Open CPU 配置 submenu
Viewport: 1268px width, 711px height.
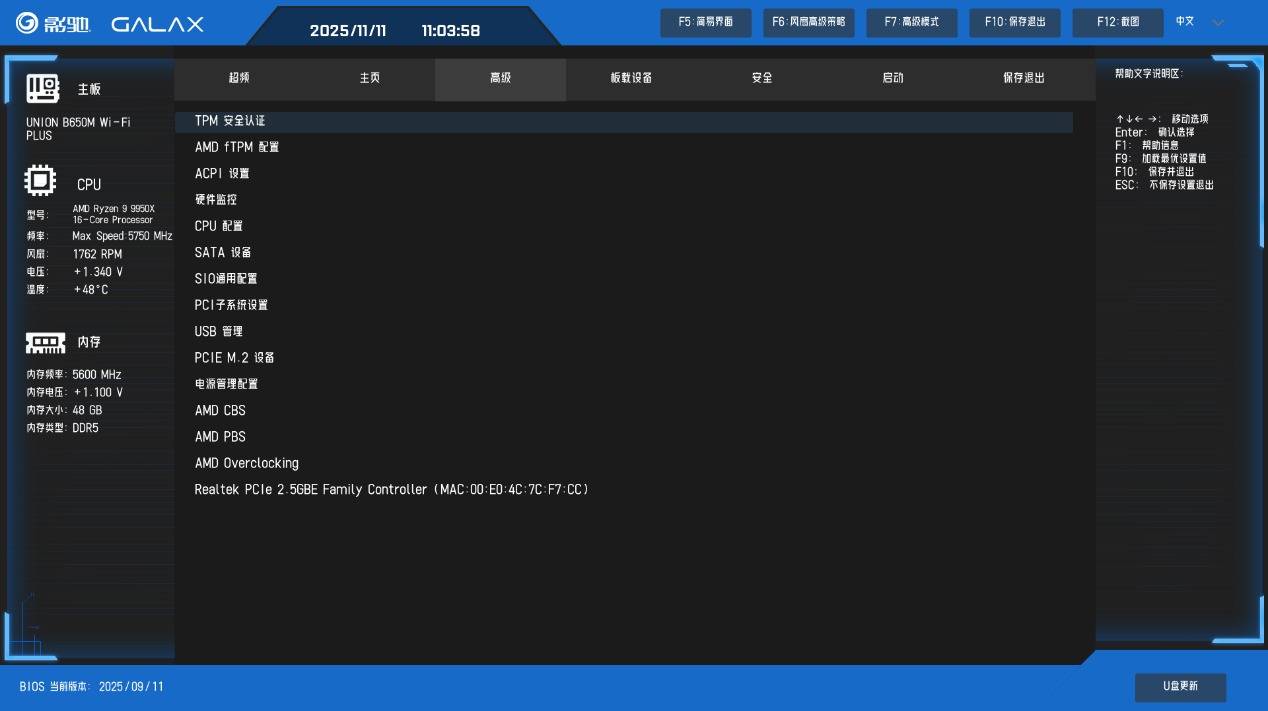[219, 226]
